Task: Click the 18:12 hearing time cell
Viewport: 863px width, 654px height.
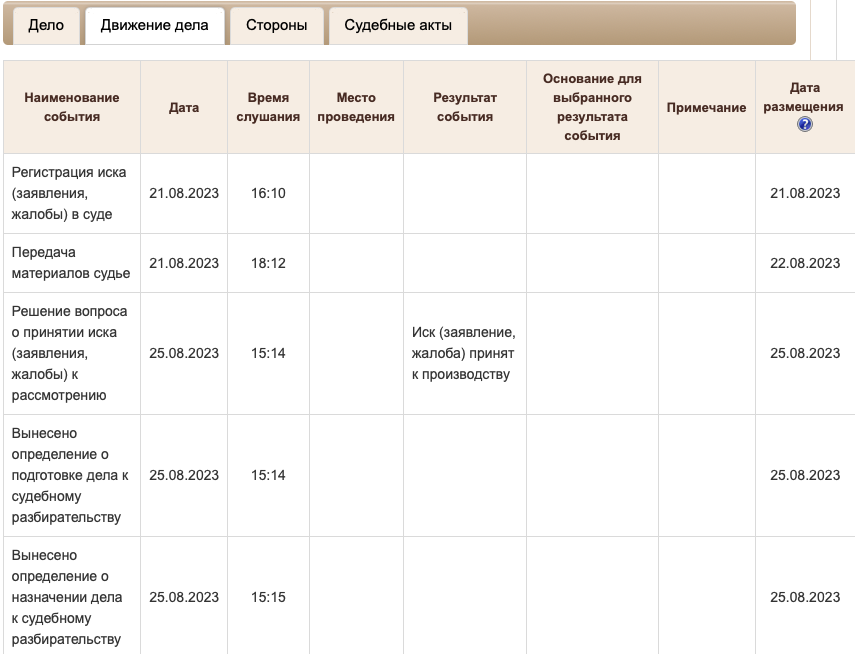Action: coord(268,263)
